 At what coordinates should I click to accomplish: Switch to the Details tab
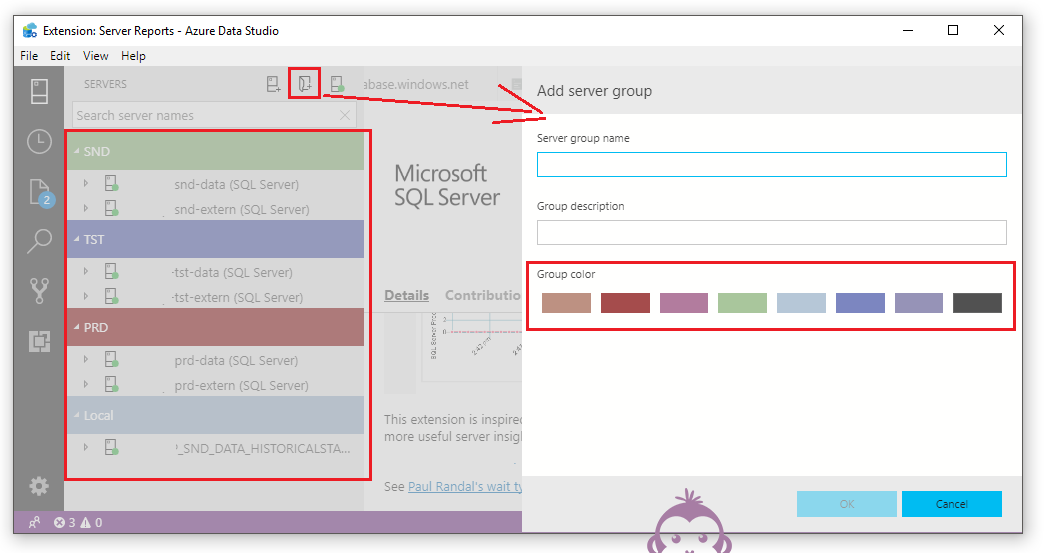pyautogui.click(x=406, y=295)
